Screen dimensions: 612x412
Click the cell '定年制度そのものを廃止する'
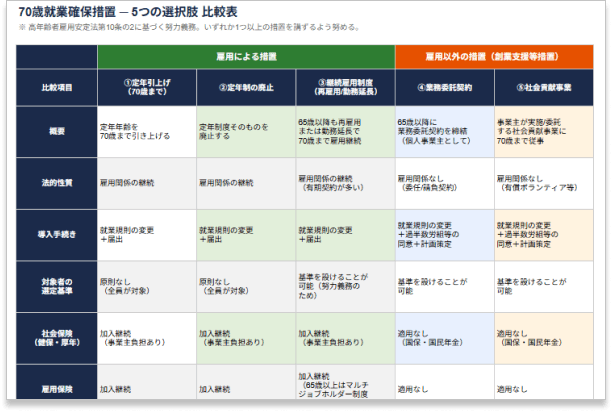click(x=246, y=132)
